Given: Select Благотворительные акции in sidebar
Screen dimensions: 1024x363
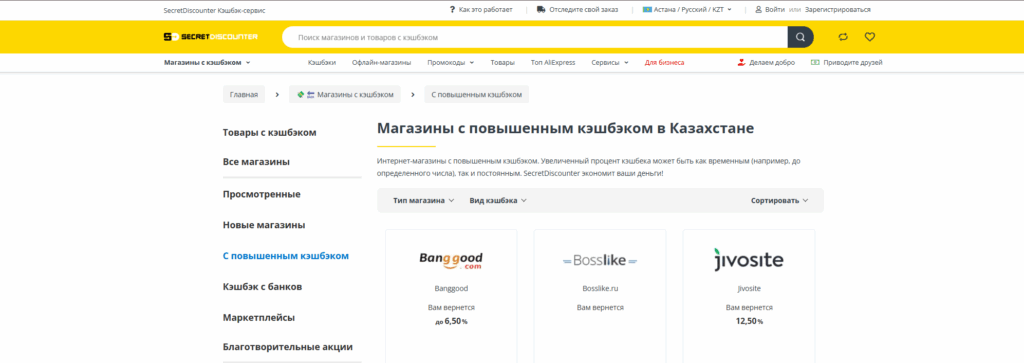Looking at the screenshot, I should click(x=287, y=347).
